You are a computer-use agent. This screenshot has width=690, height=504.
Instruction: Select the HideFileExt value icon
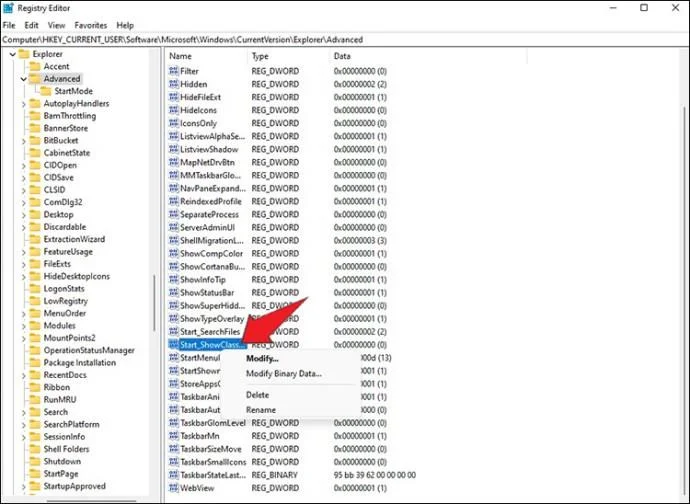(174, 97)
